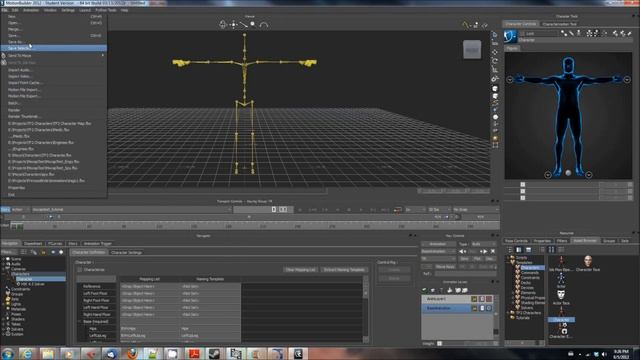The image size is (640, 360).
Task: Expand the TF2 Characters folder
Action: tap(508, 313)
